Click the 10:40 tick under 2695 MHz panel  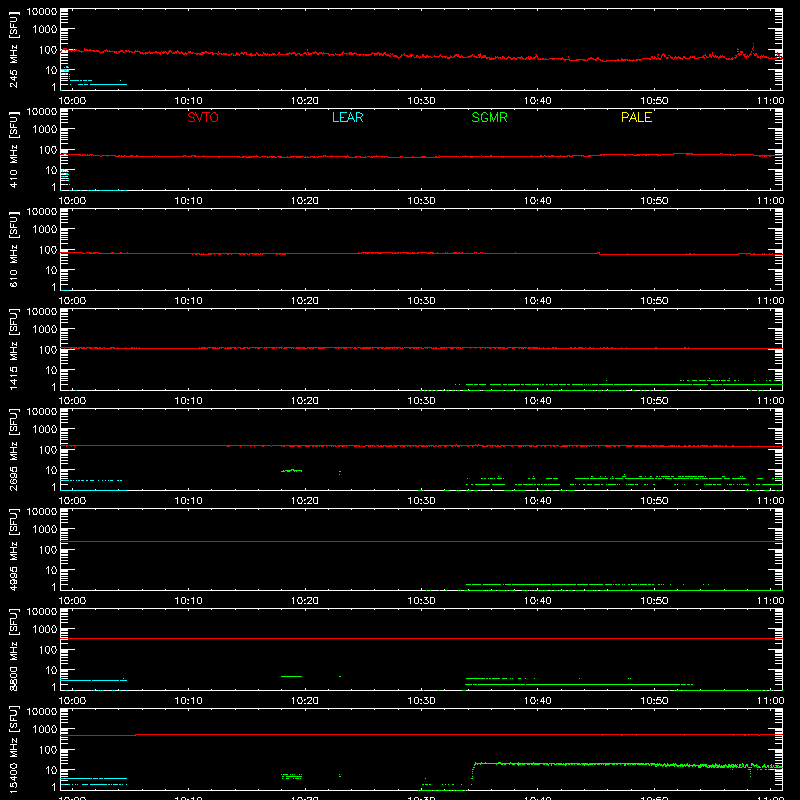538,501
